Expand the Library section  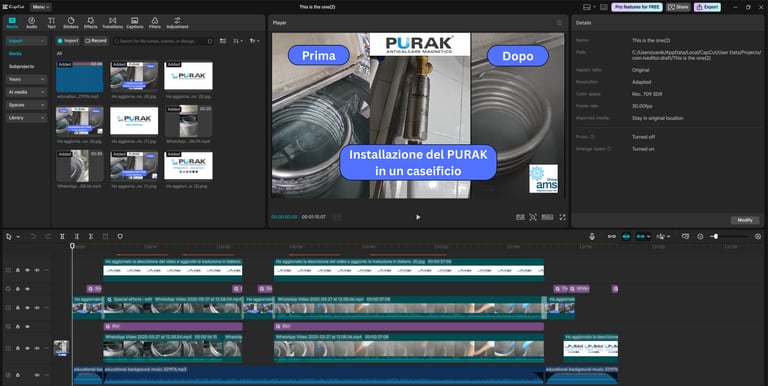click(x=26, y=118)
